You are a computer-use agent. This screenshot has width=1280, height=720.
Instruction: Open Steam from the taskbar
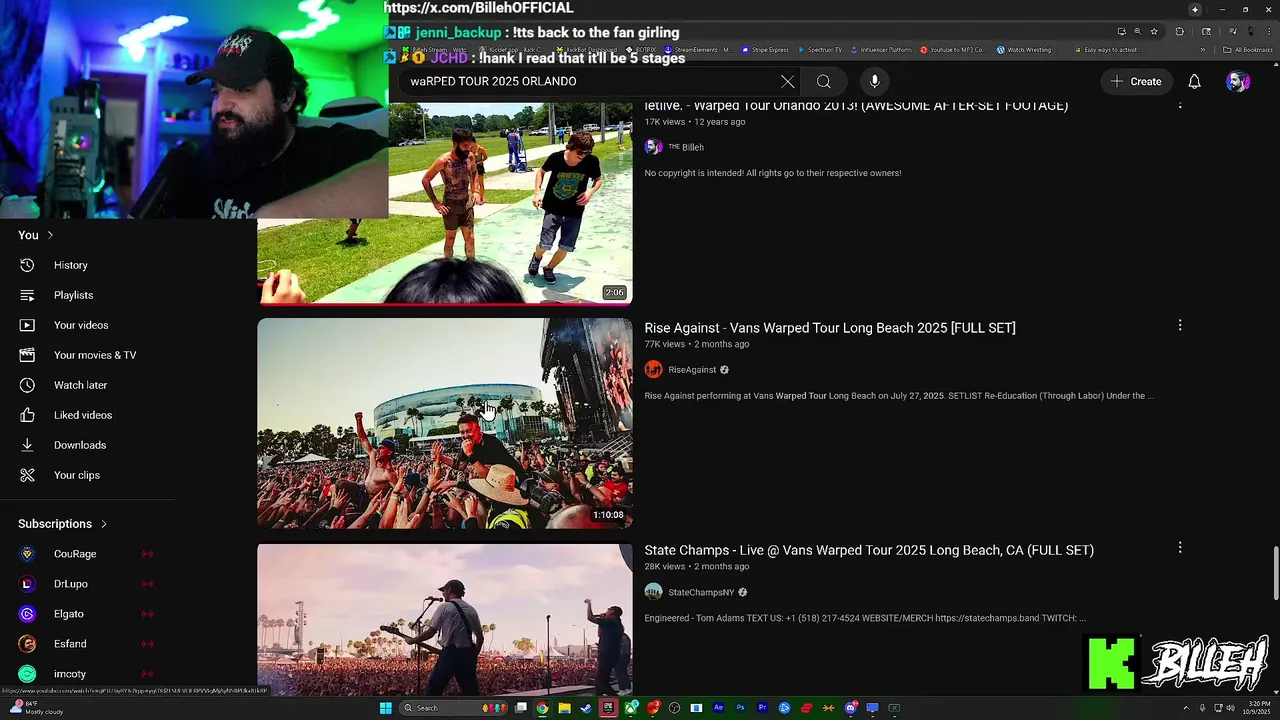pos(586,708)
